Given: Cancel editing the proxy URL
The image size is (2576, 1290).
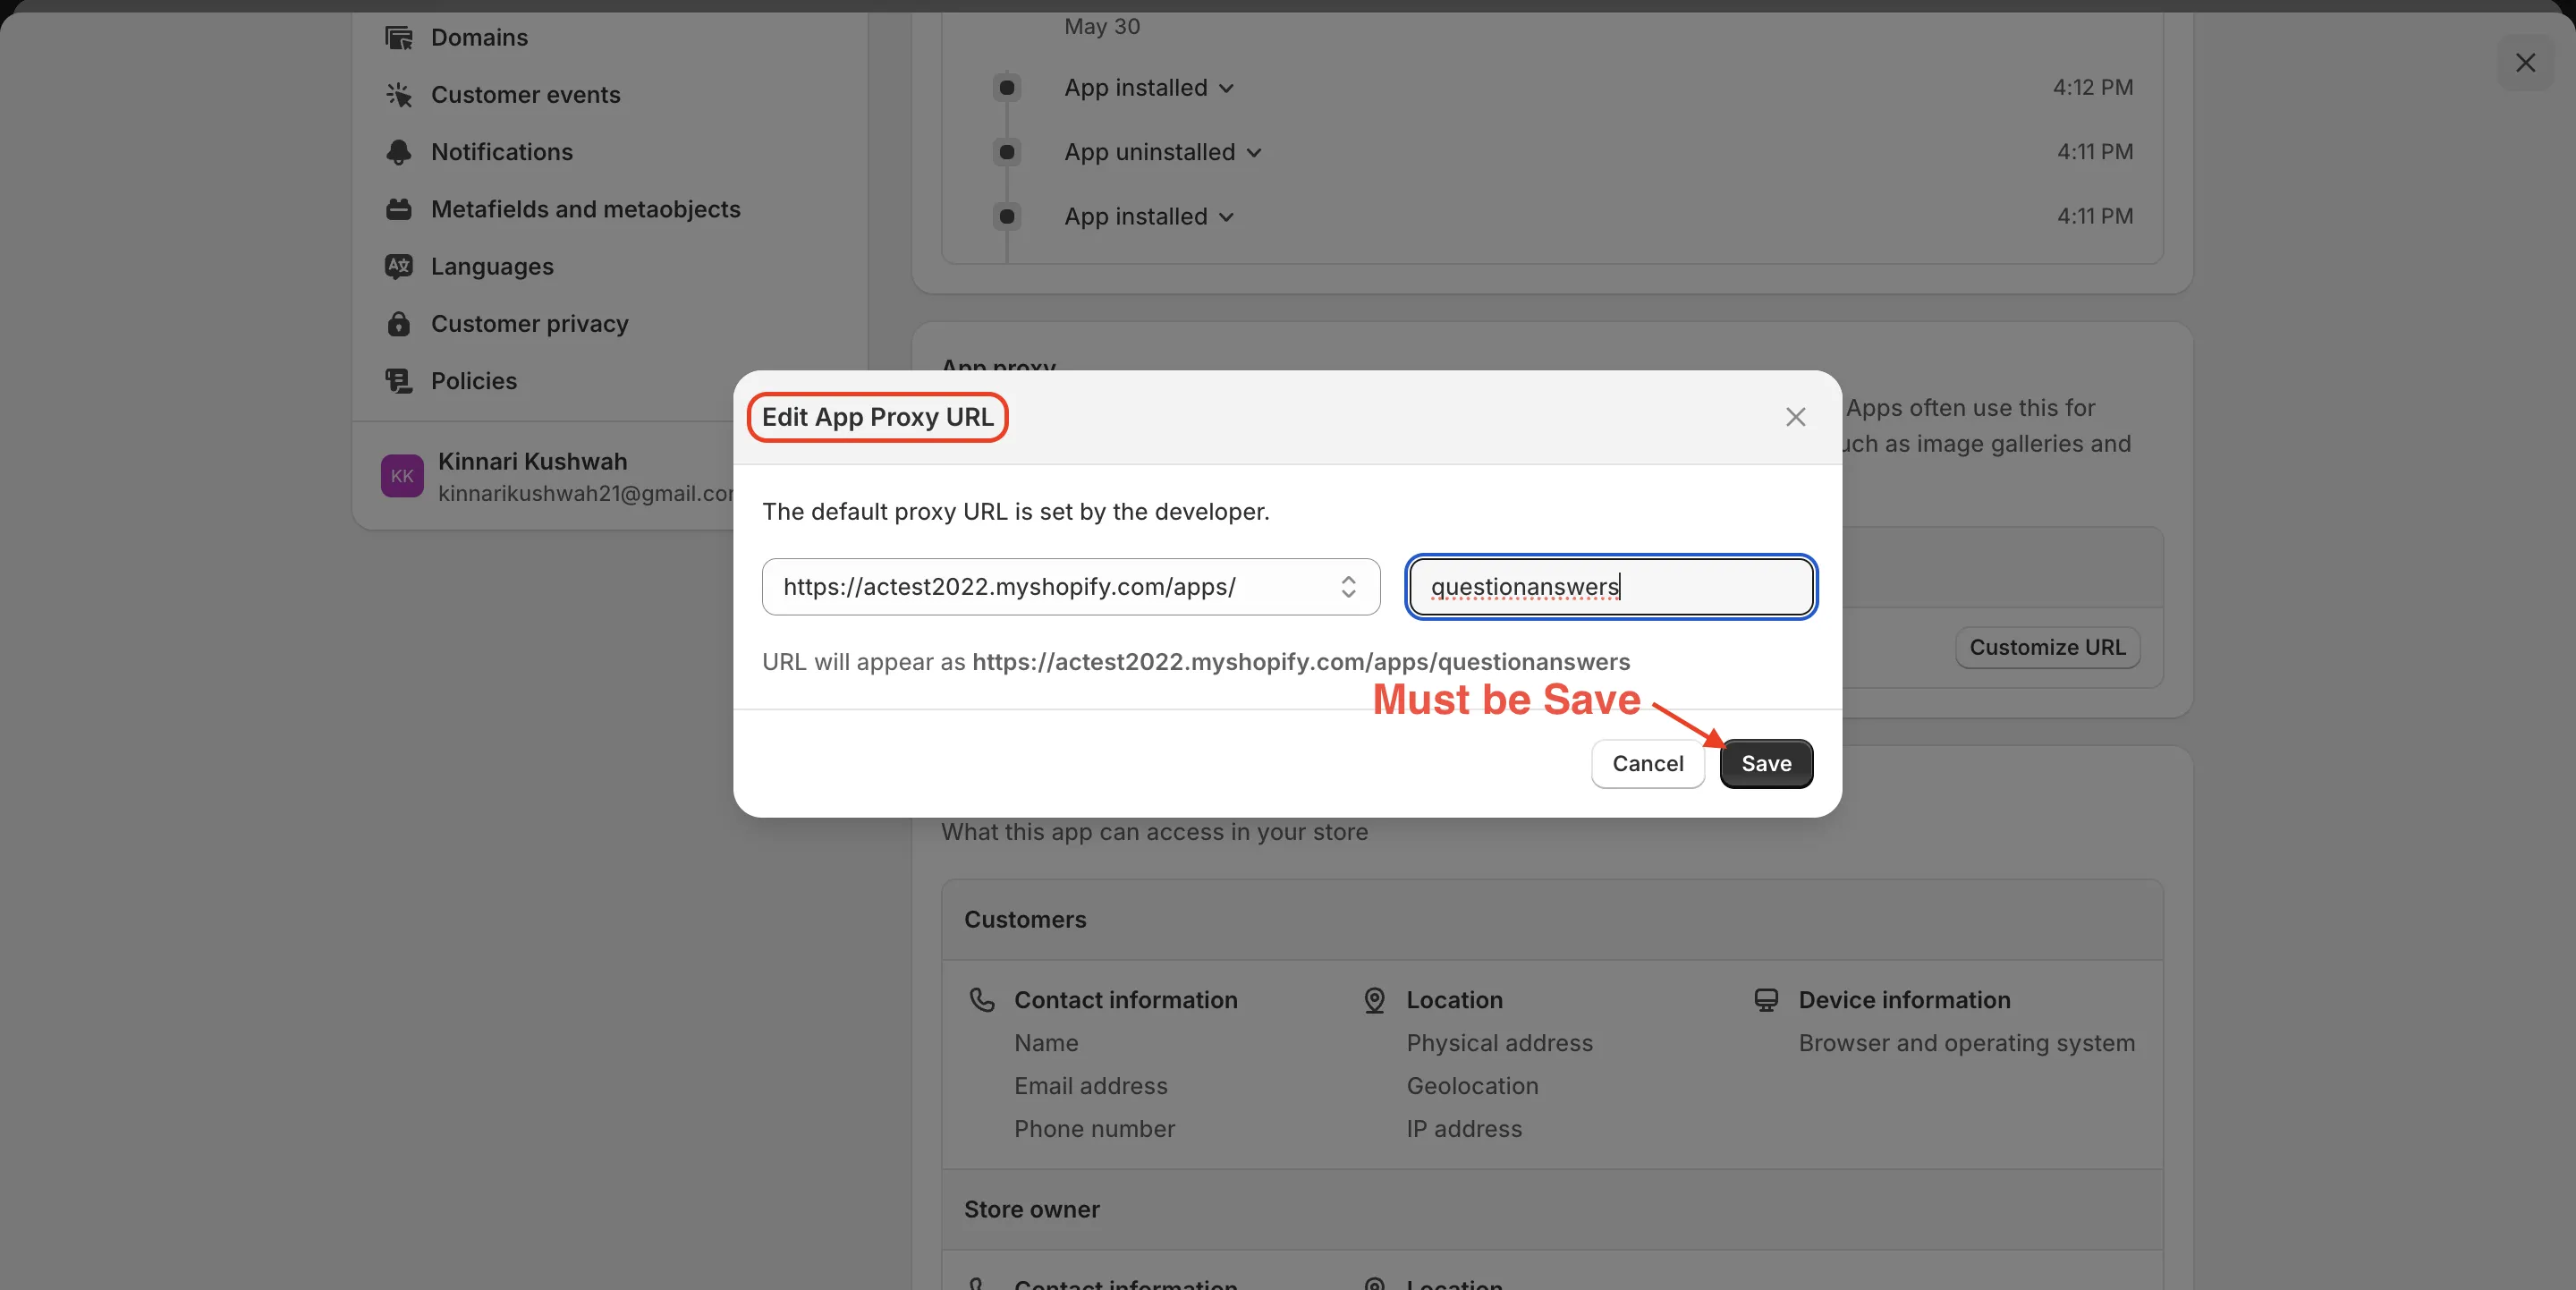Looking at the screenshot, I should point(1648,764).
